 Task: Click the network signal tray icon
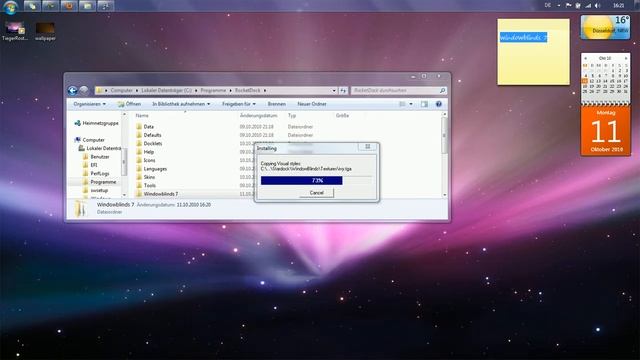click(x=588, y=5)
